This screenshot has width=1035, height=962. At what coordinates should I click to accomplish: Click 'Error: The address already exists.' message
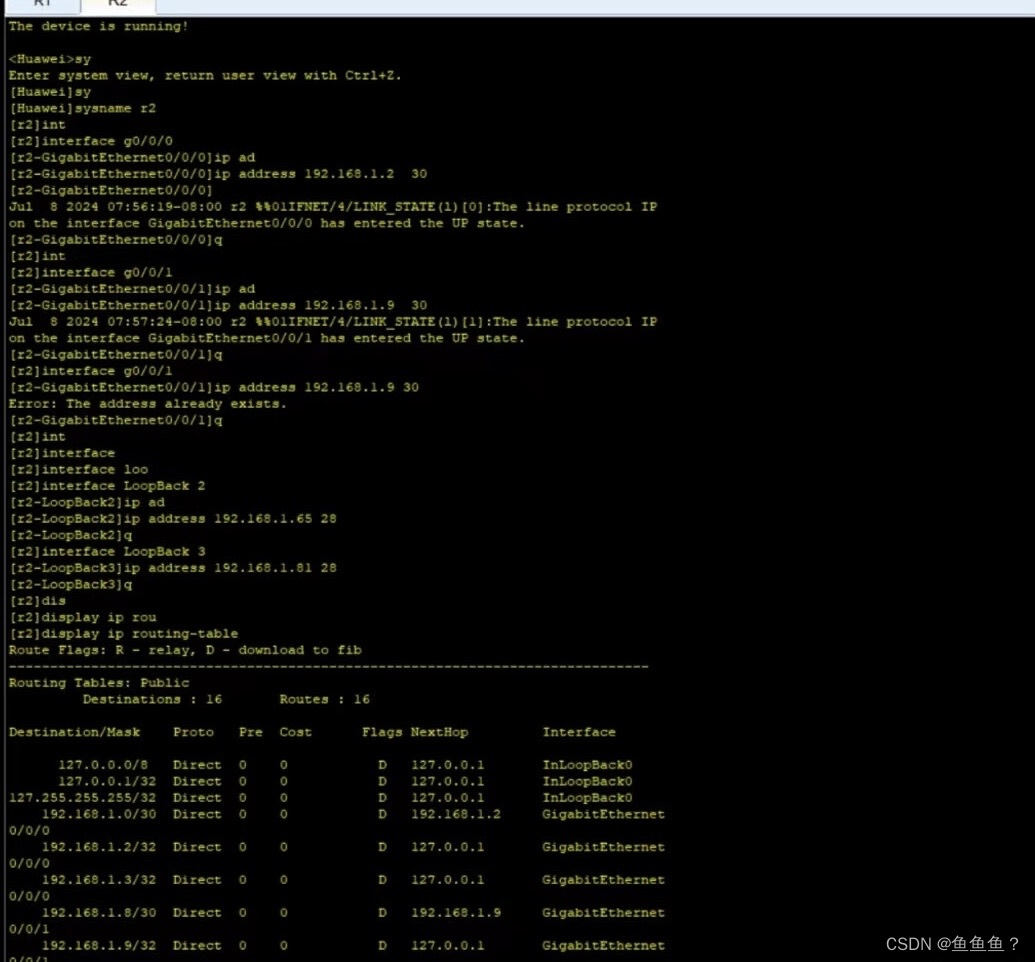[x=148, y=404]
